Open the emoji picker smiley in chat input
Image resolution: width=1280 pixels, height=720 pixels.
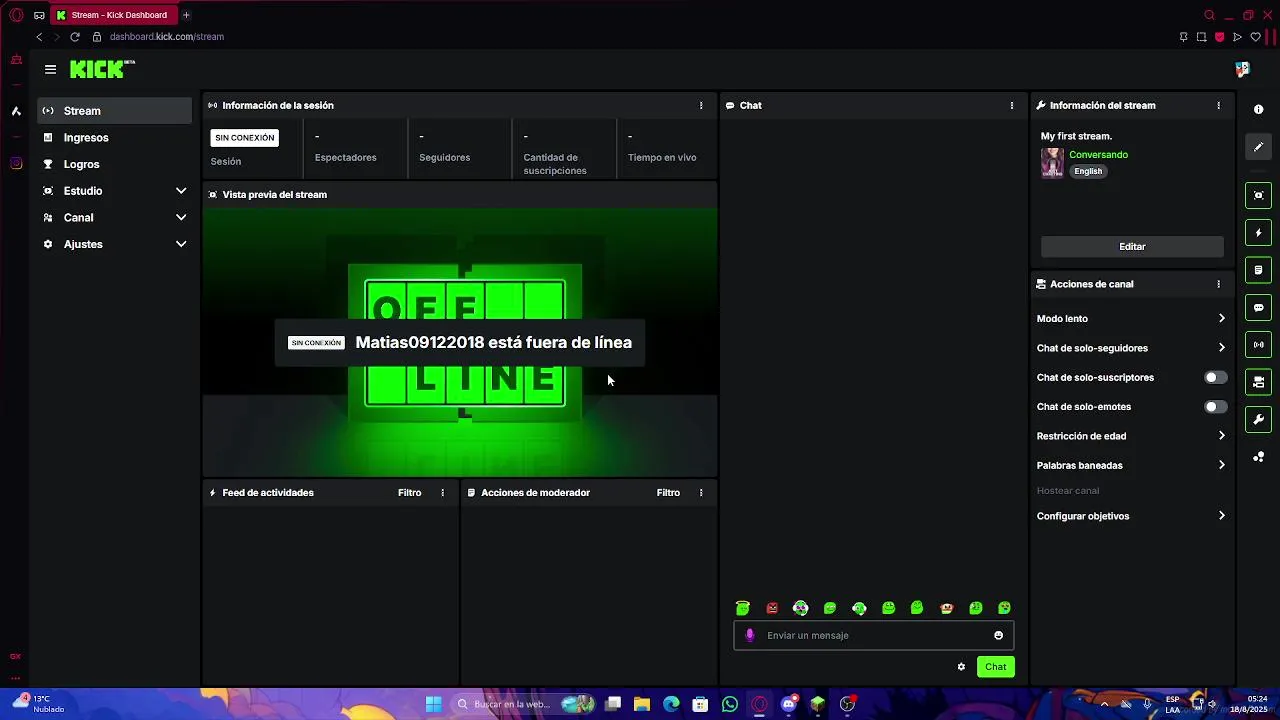pos(998,635)
